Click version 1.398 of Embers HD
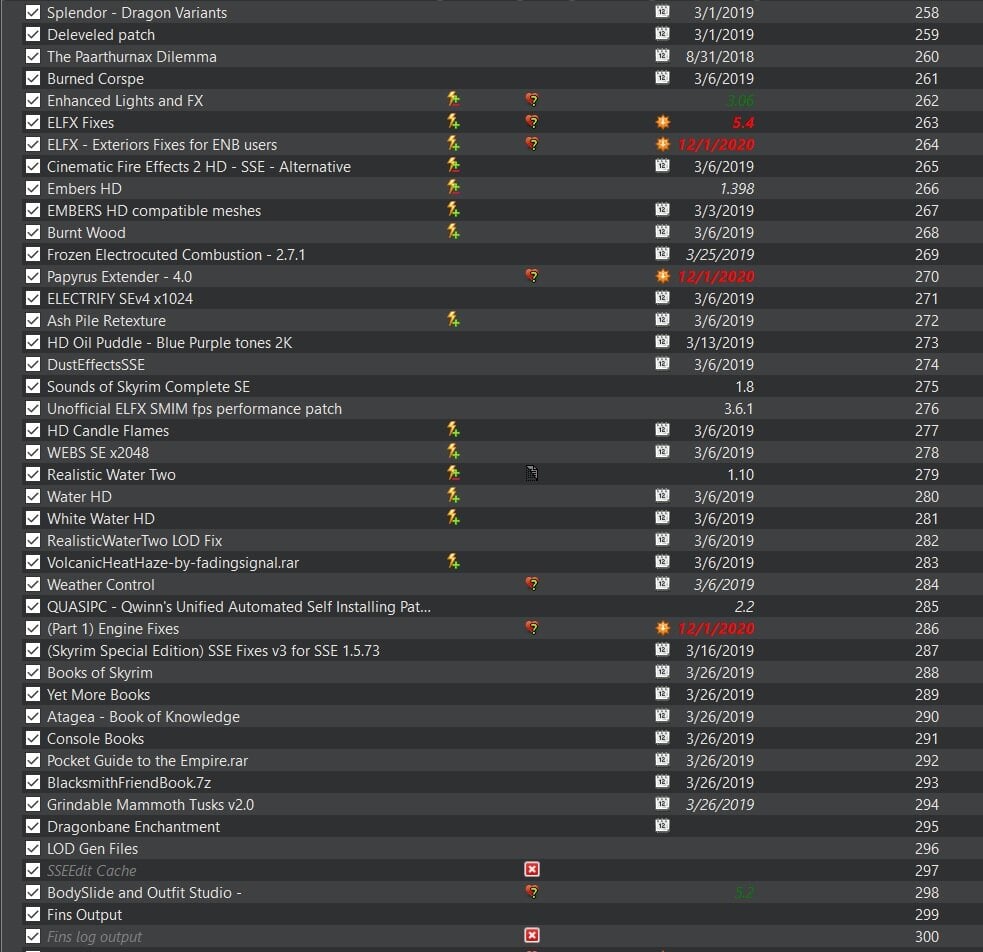 [737, 188]
